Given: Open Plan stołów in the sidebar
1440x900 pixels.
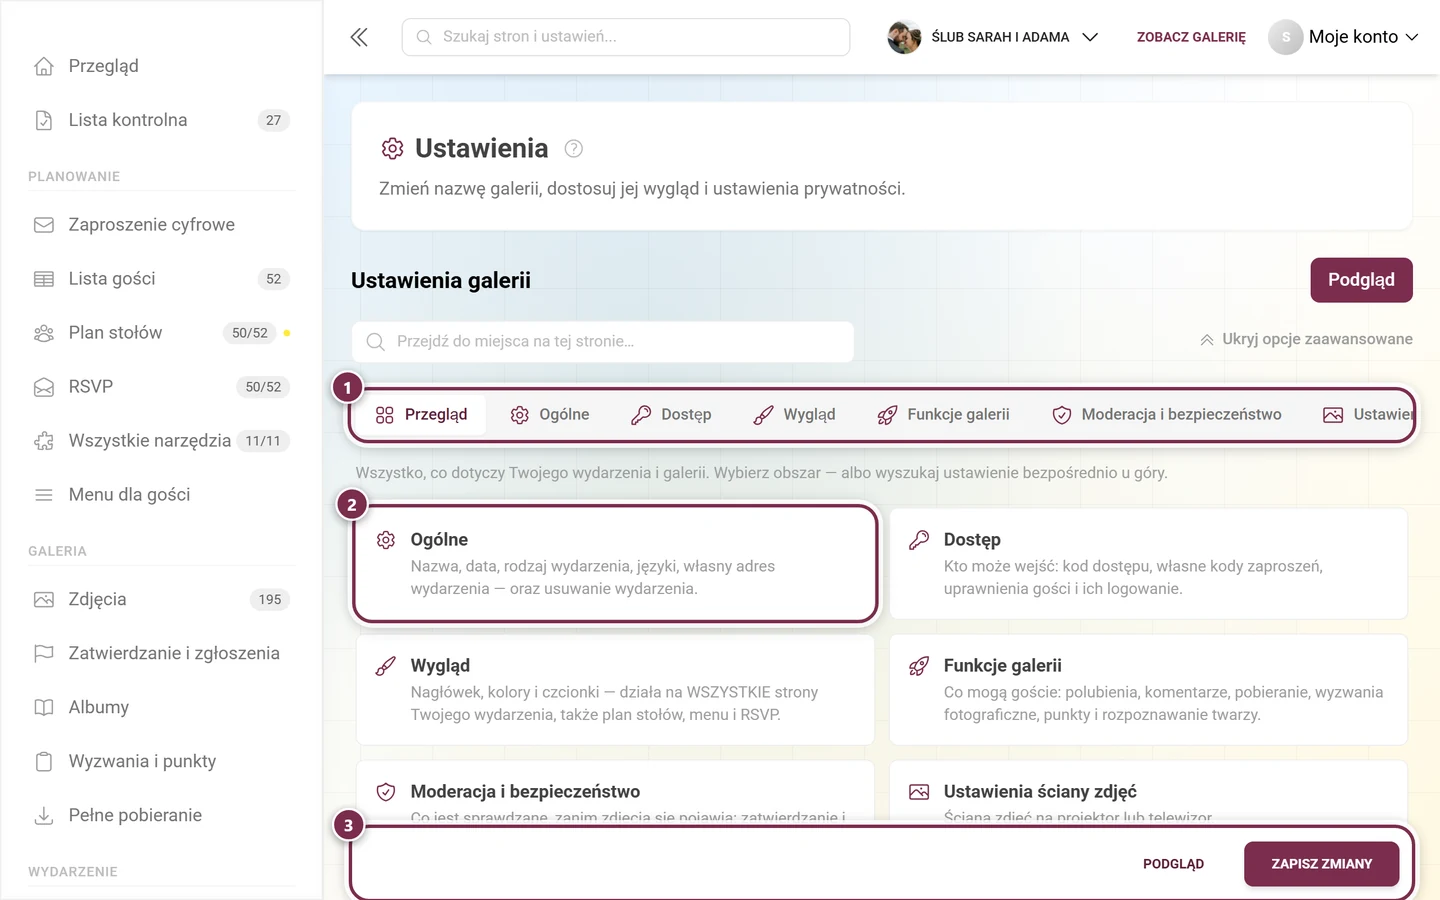Looking at the screenshot, I should click(162, 333).
